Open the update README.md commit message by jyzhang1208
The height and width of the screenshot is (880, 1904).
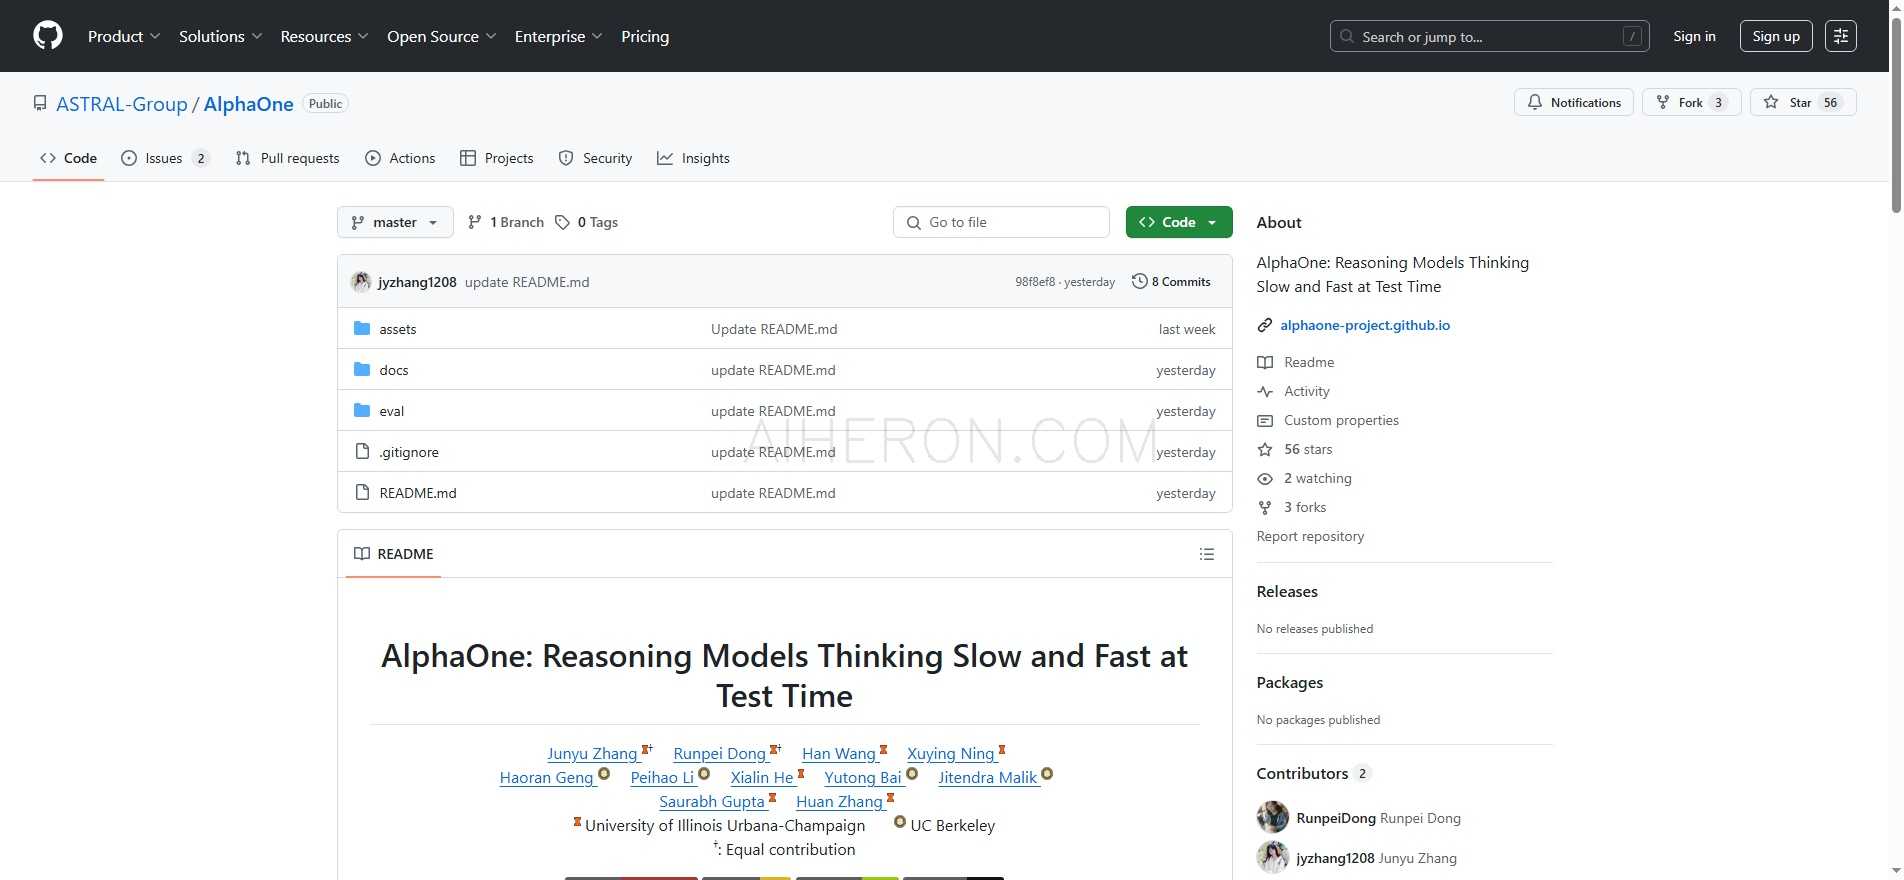pos(527,282)
